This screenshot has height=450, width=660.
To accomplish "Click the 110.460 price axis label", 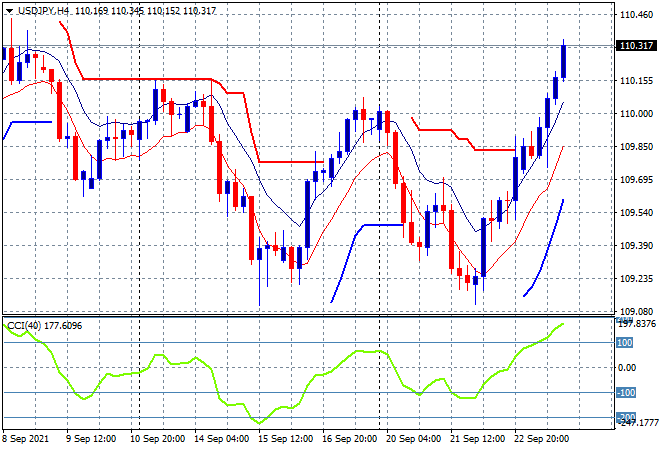I will pos(636,15).
